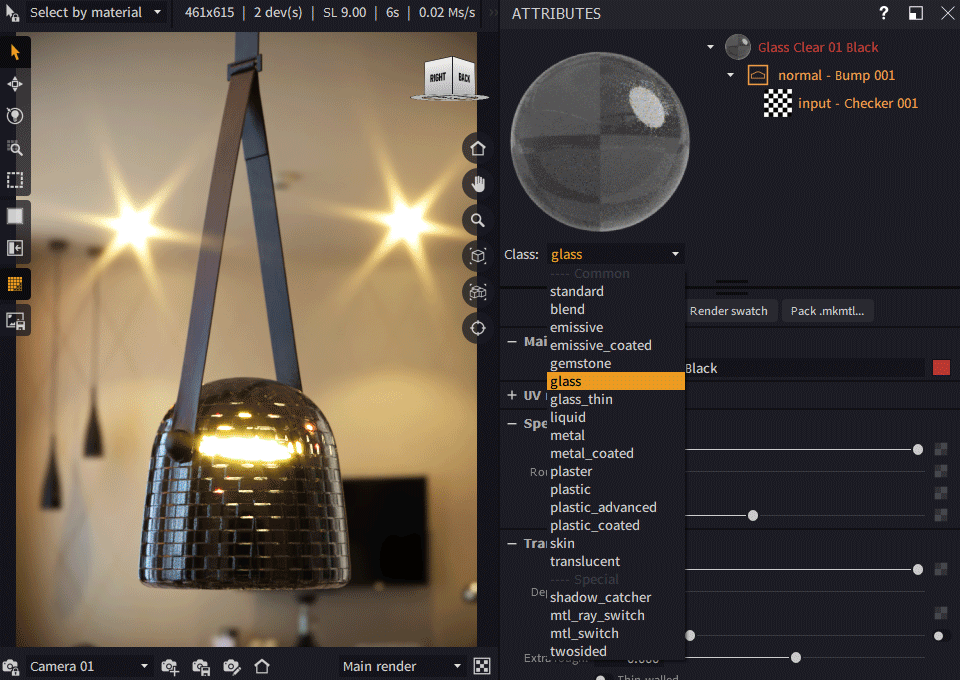Click the red material color swatch
The image size is (960, 680).
tap(941, 368)
